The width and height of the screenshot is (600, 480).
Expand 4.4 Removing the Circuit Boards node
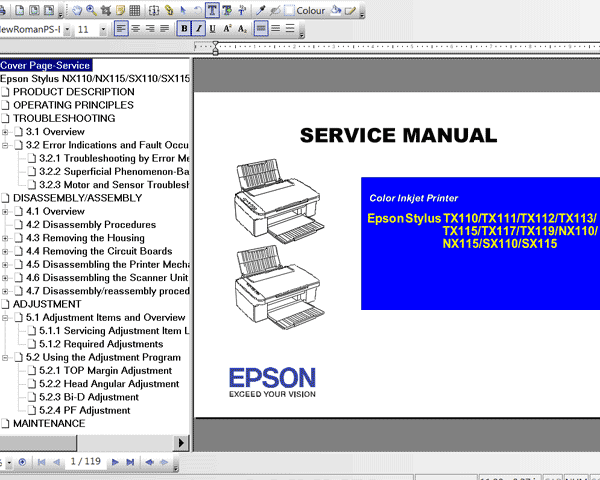pyautogui.click(x=5, y=251)
